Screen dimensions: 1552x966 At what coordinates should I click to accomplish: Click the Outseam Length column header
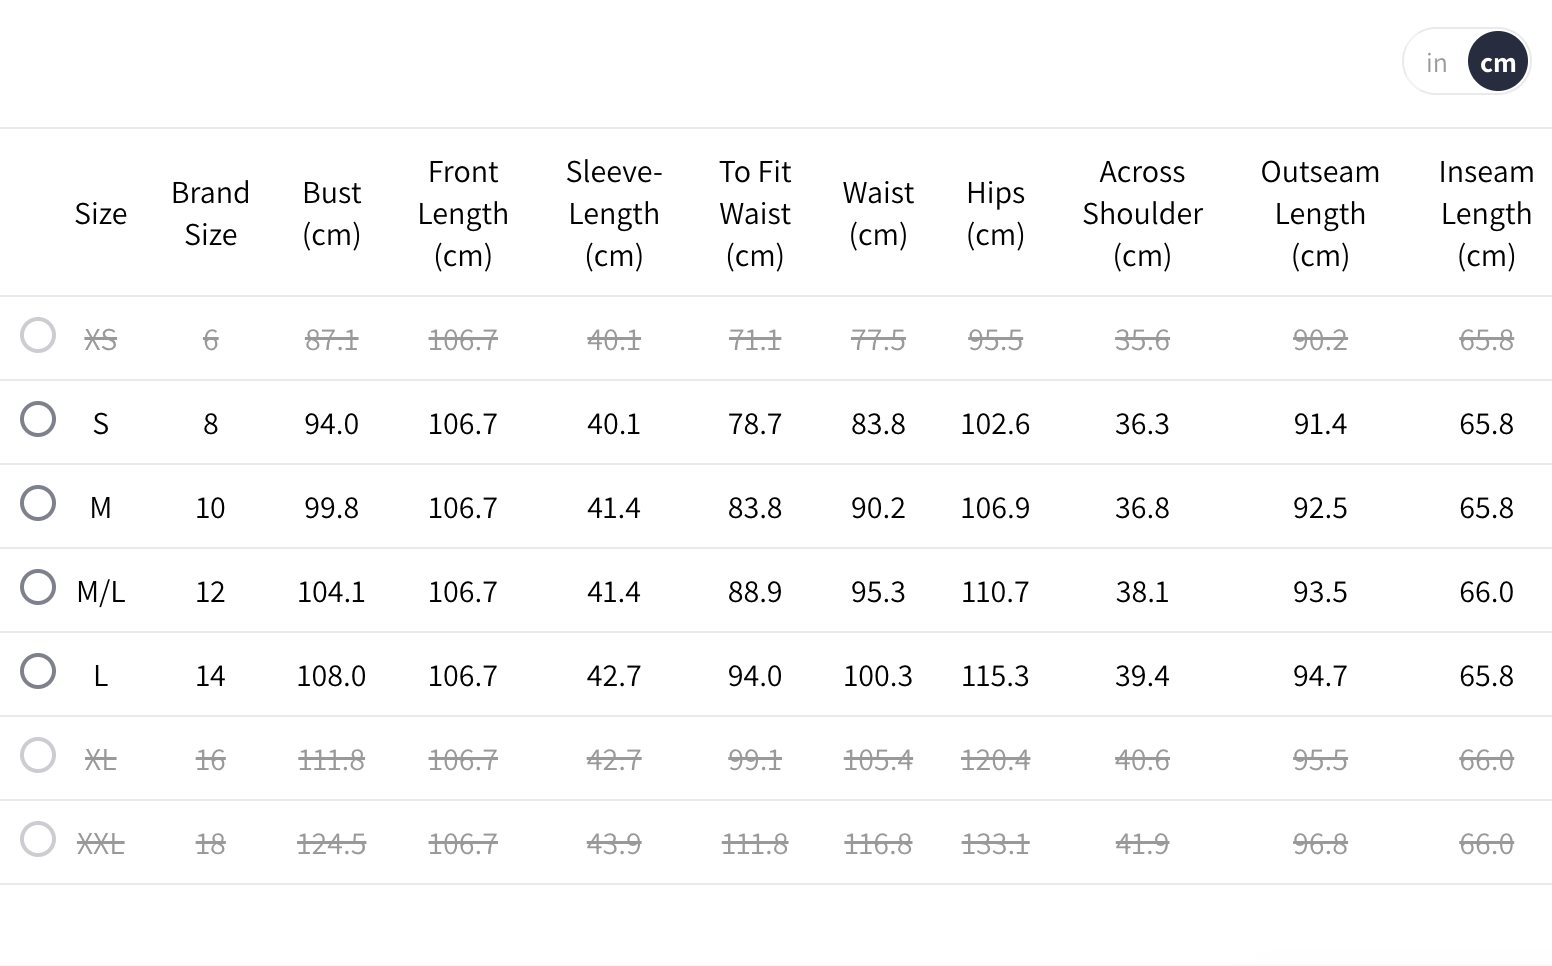pyautogui.click(x=1320, y=213)
